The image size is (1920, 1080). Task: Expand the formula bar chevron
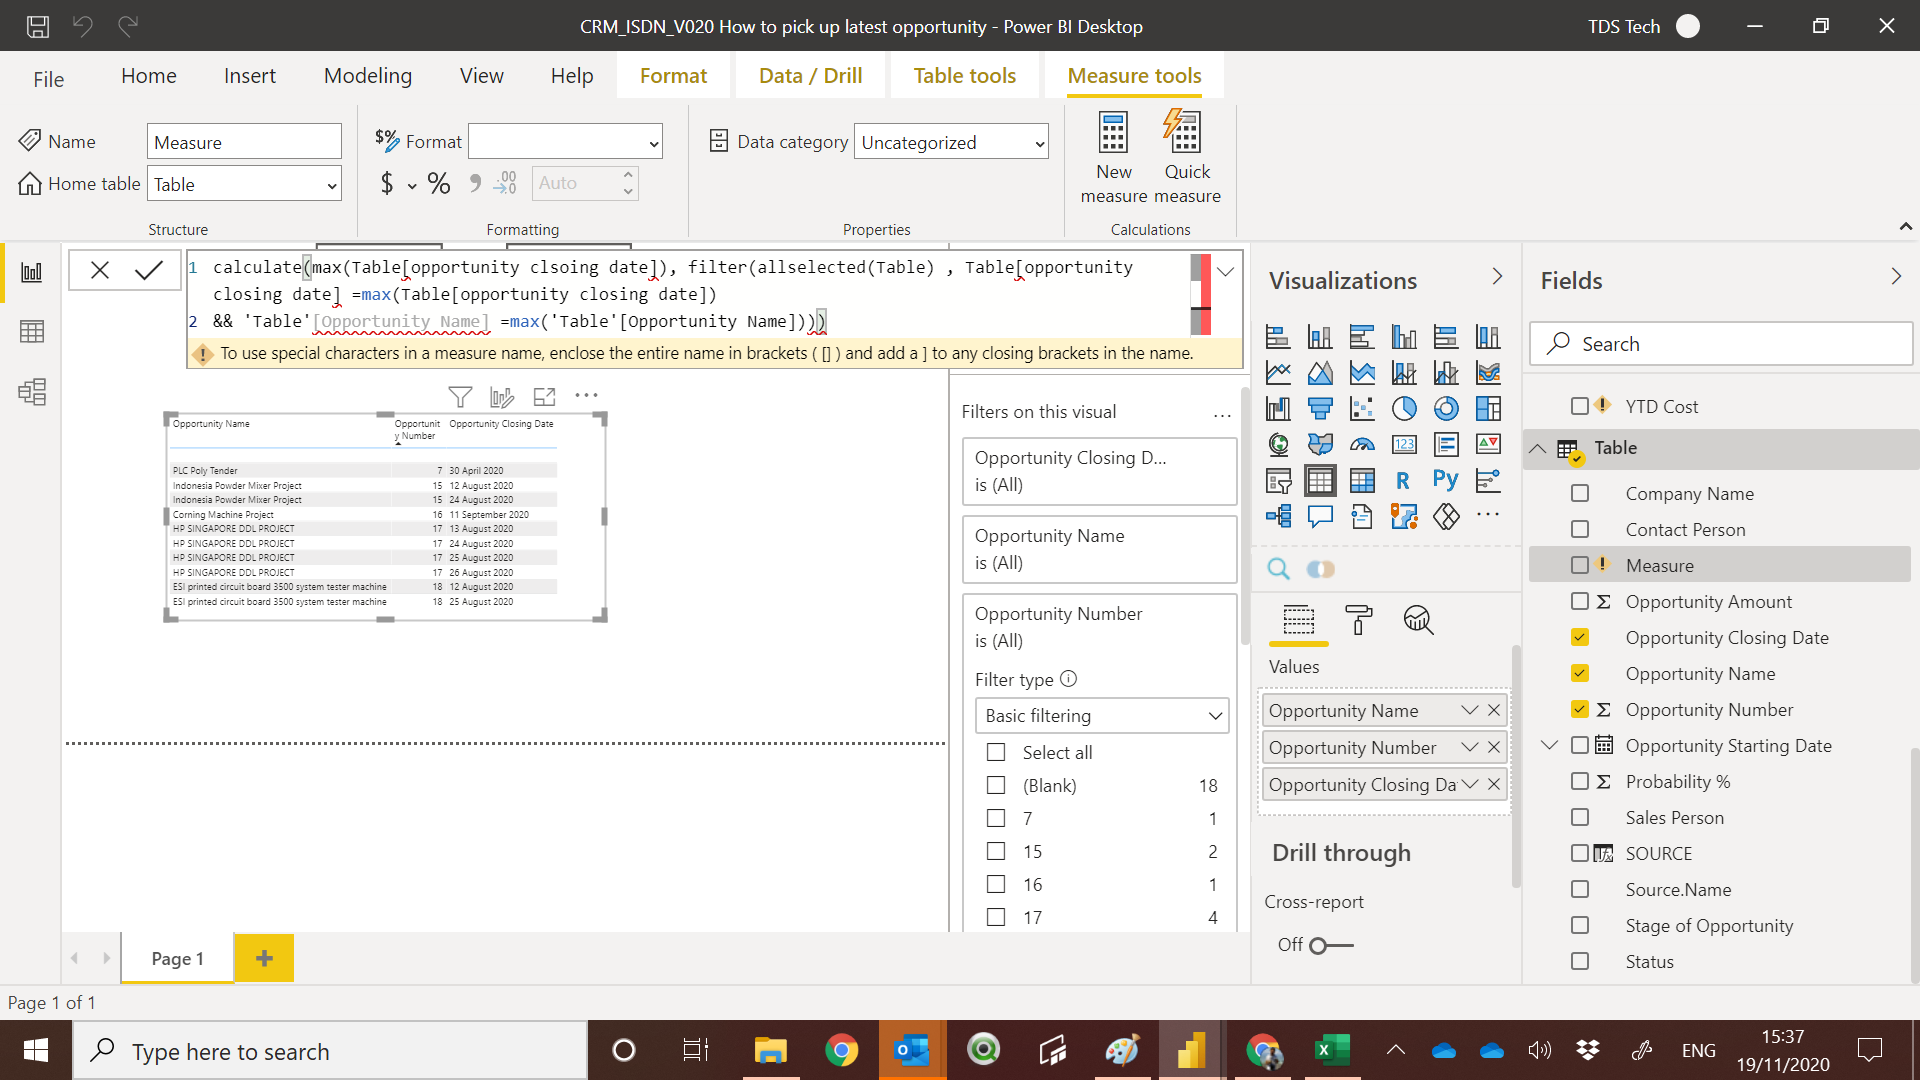(1226, 271)
